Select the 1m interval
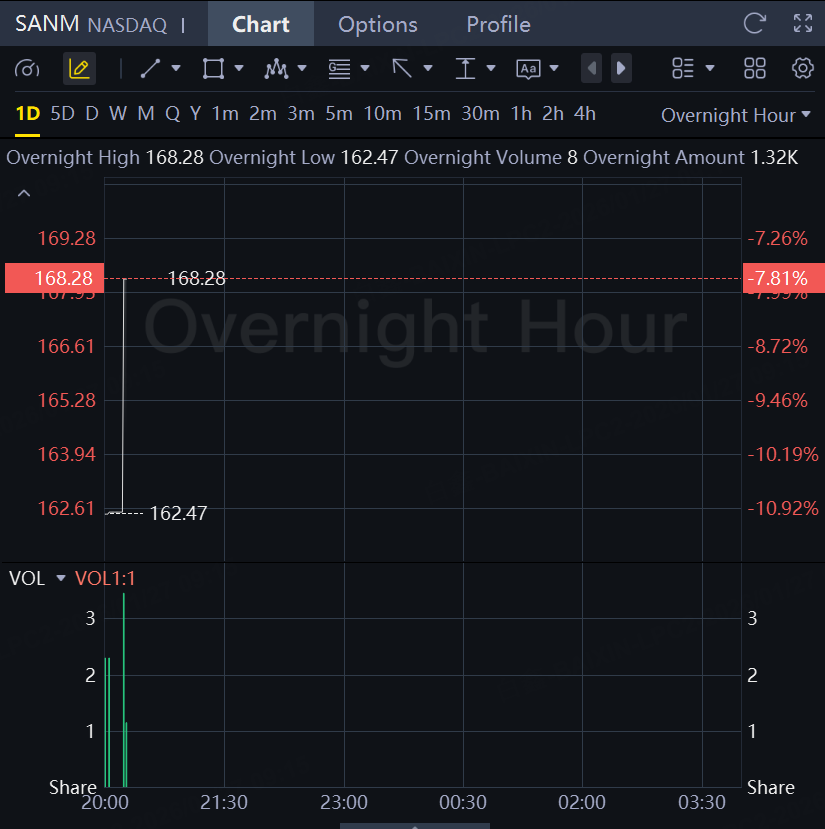This screenshot has width=825, height=829. pyautogui.click(x=225, y=114)
